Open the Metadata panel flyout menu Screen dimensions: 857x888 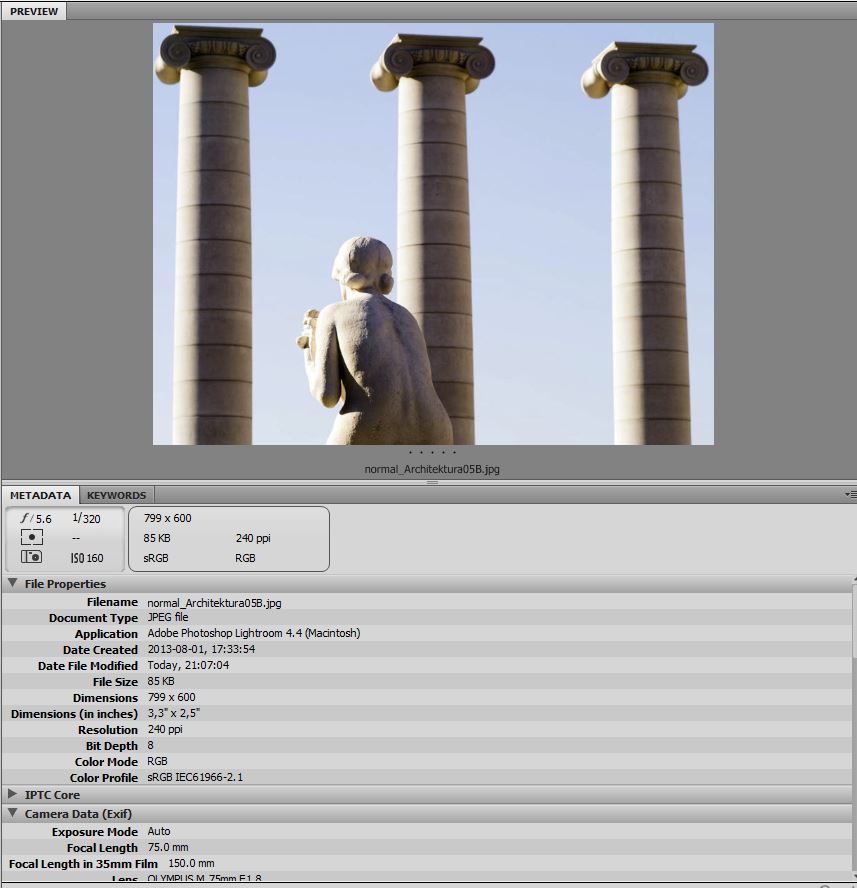pos(849,494)
